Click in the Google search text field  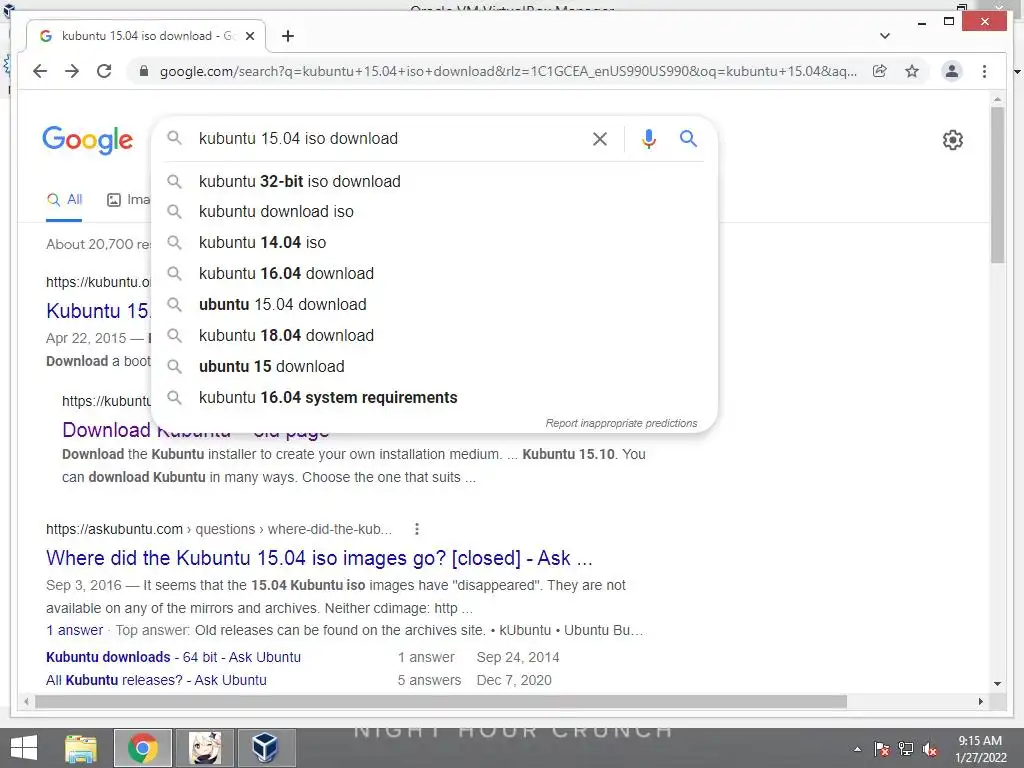point(389,138)
